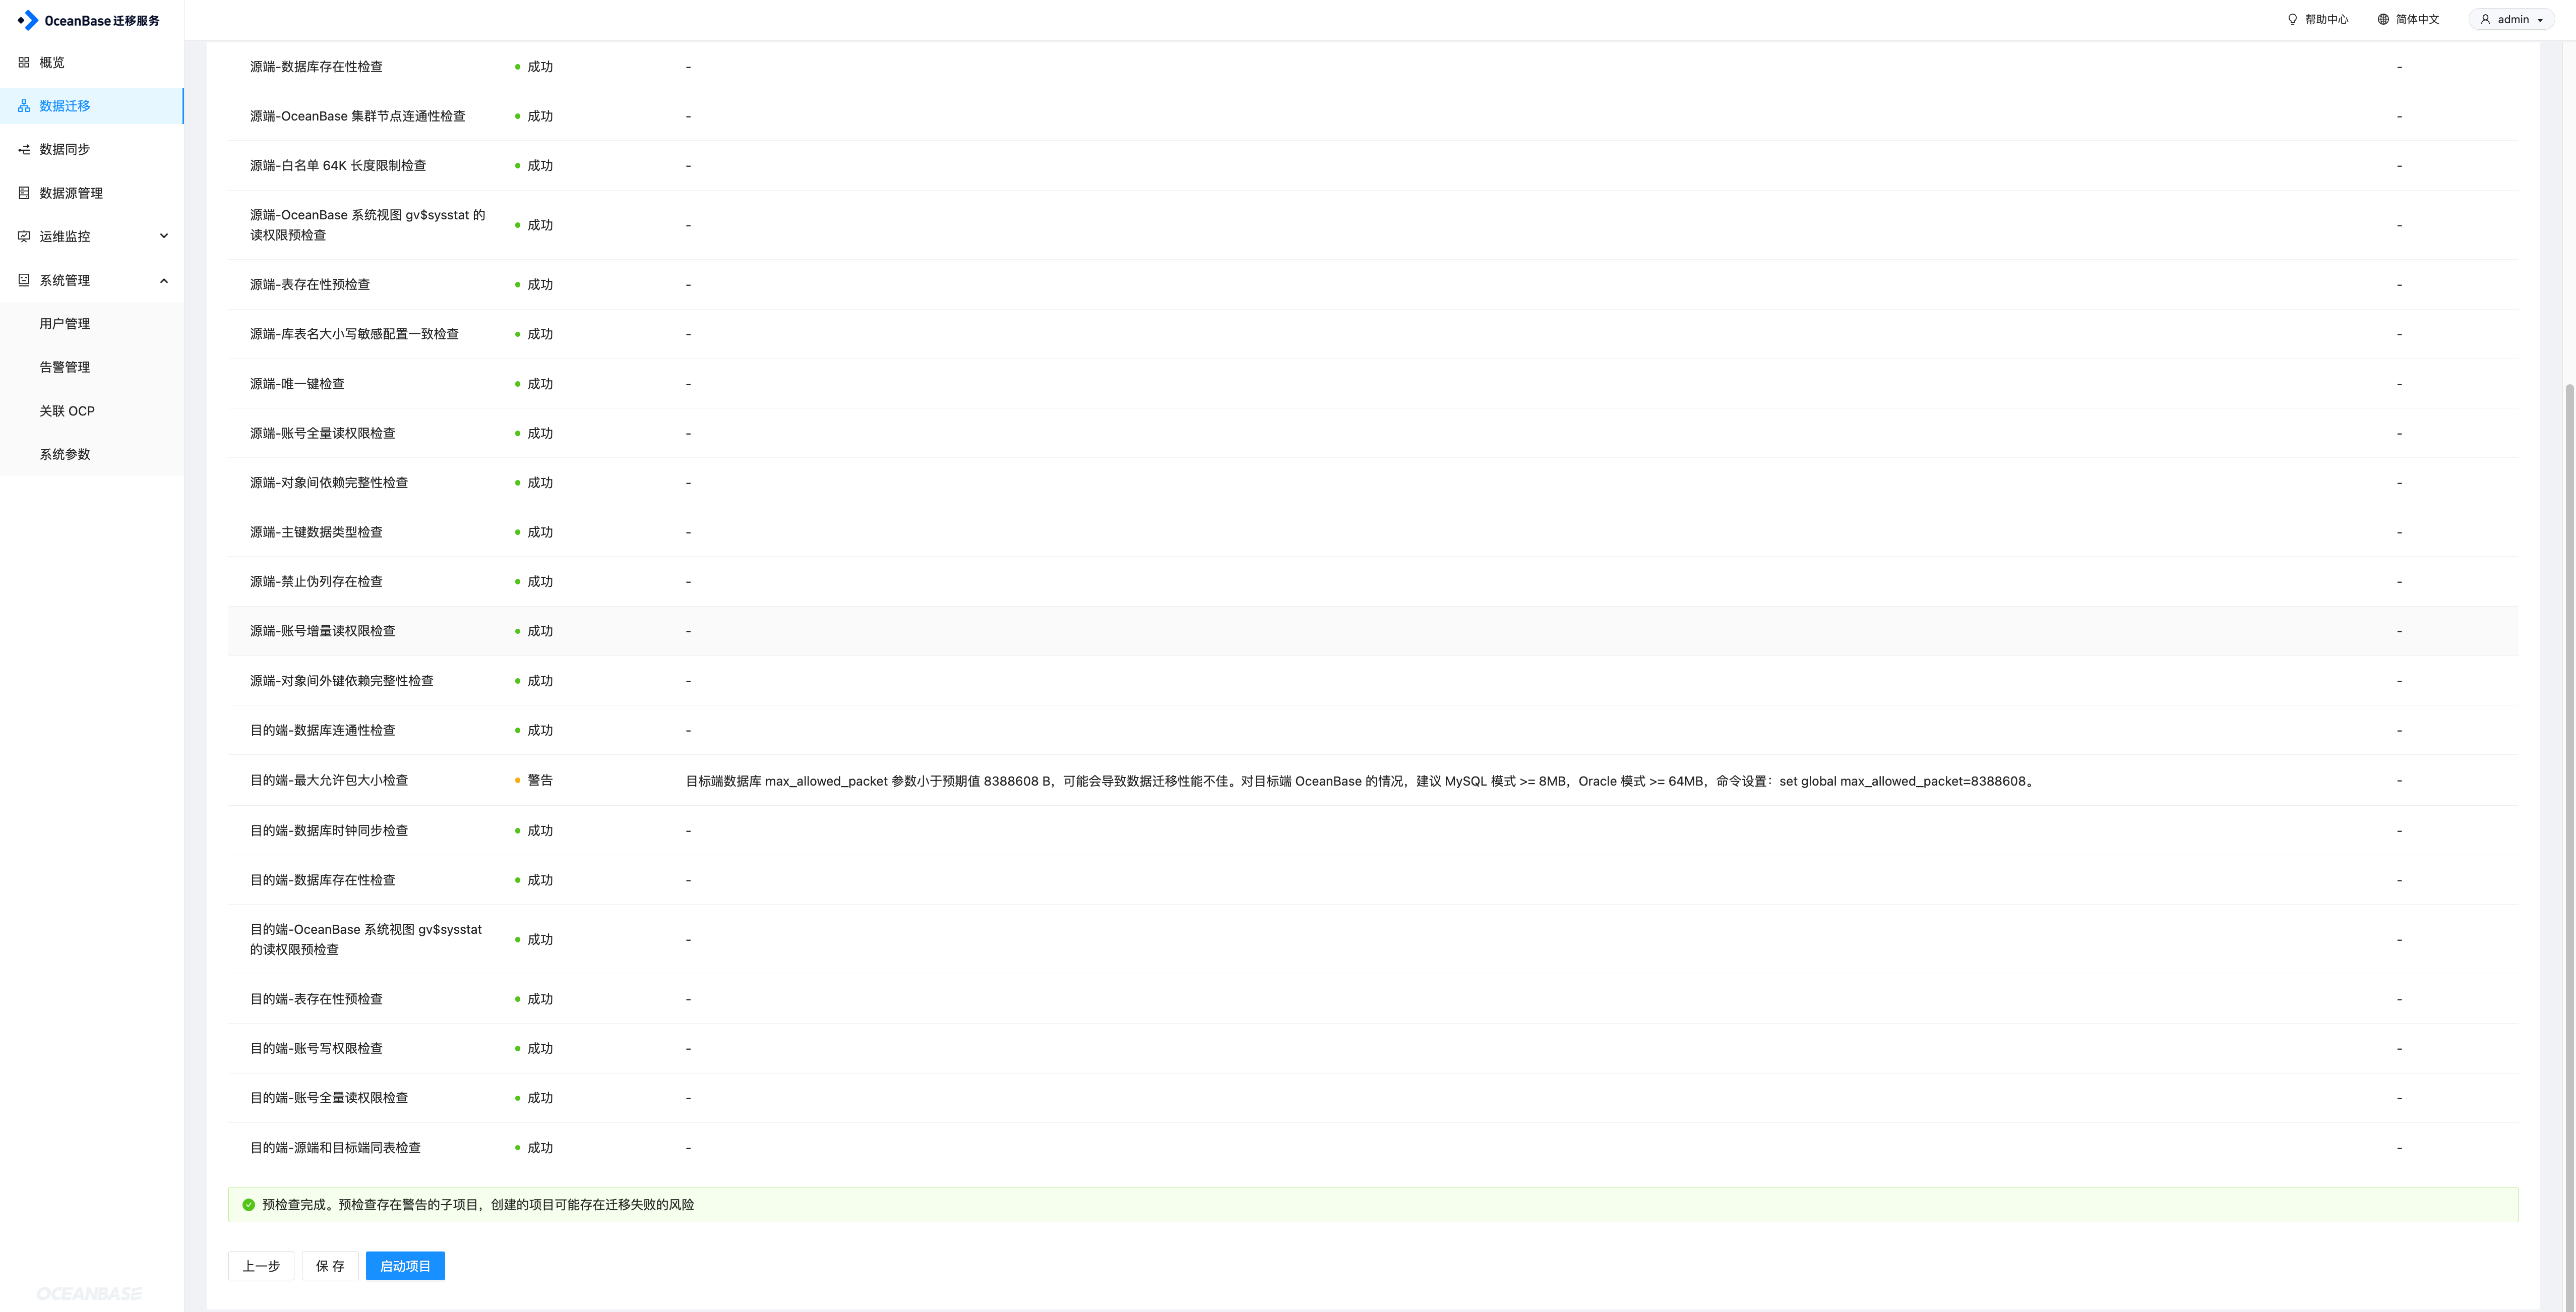
Task: Click the 上一步 button
Action: point(261,1266)
